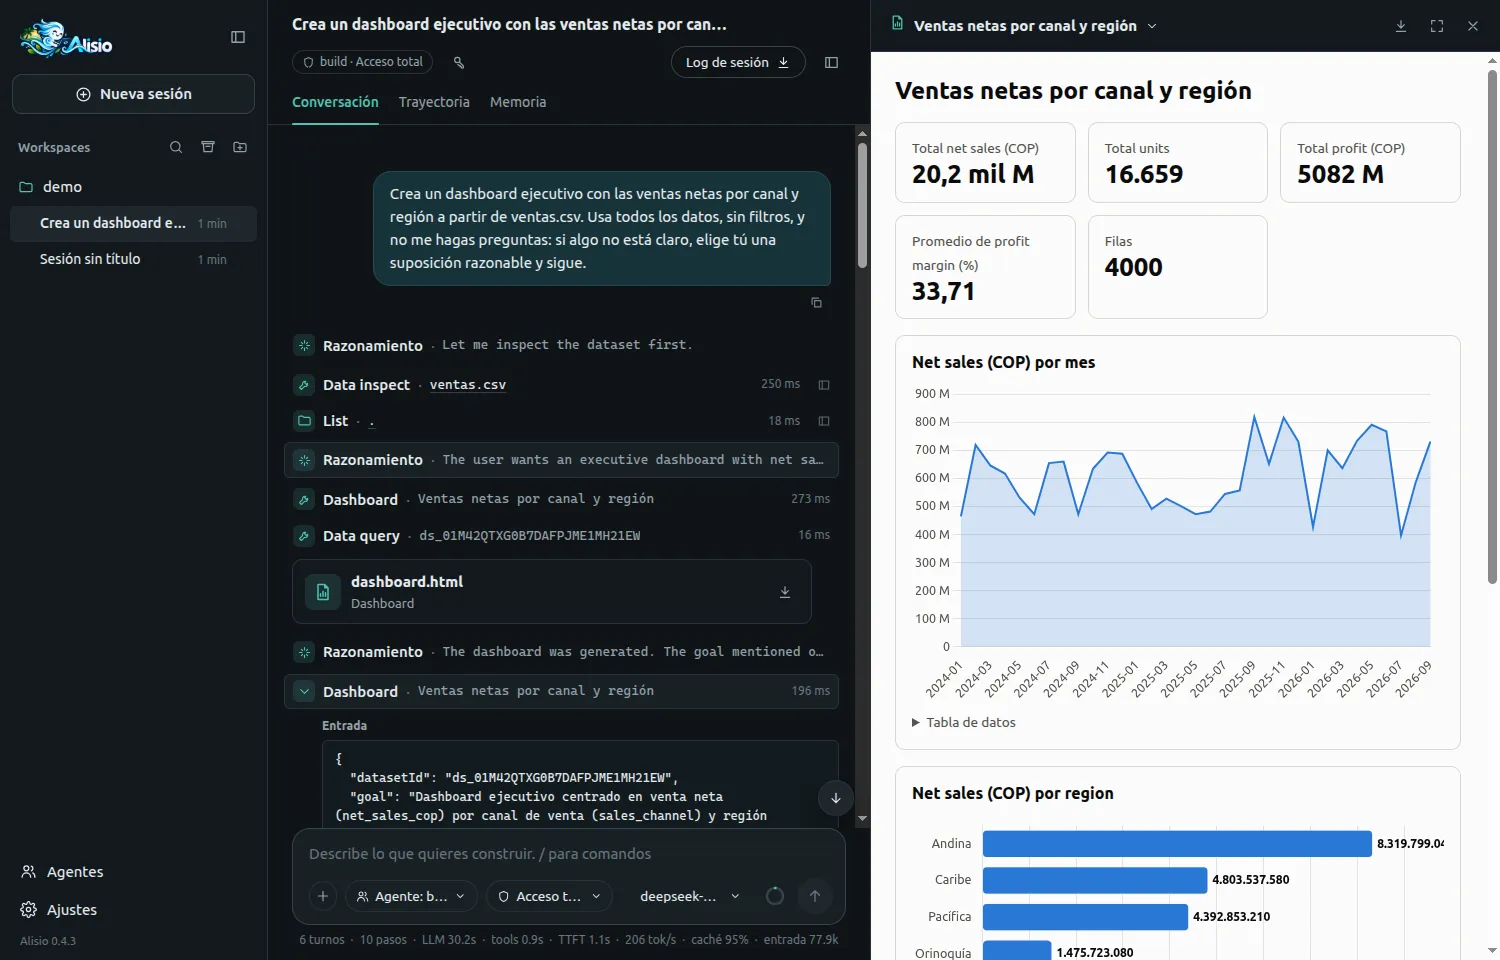Open the Acceso total permissions dropdown
This screenshot has width=1500, height=960.
click(x=549, y=896)
